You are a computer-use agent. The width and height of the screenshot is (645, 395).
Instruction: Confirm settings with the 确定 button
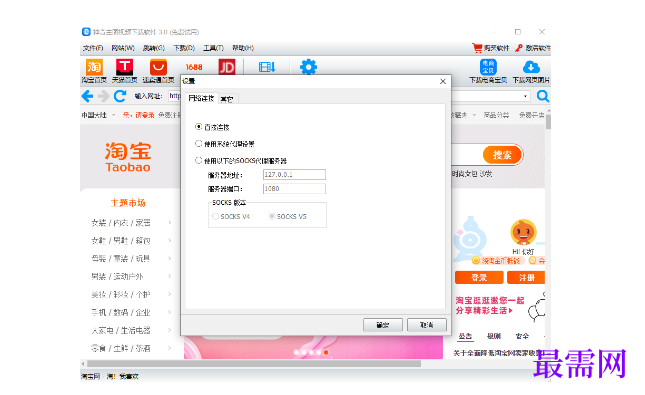pyautogui.click(x=383, y=325)
